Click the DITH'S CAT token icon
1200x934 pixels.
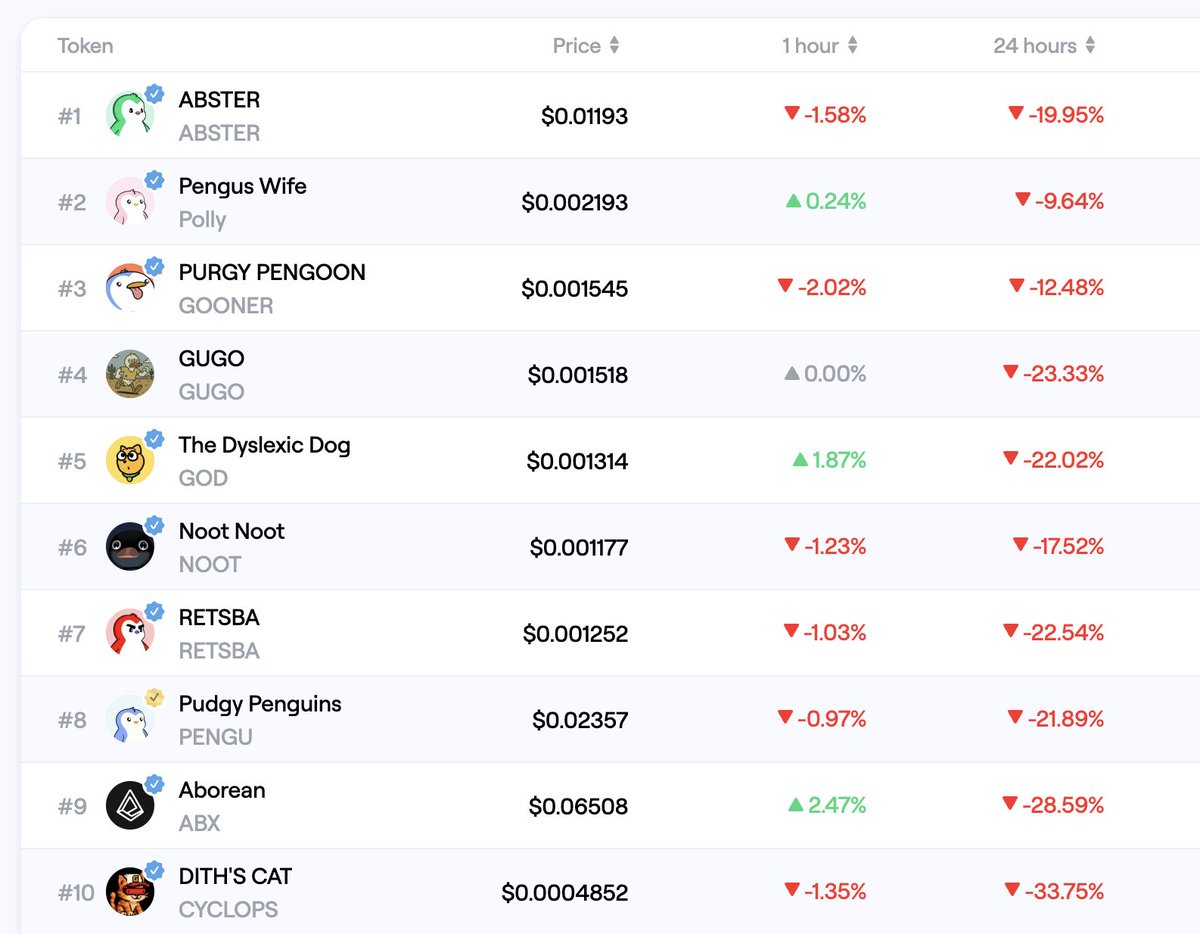coord(130,891)
